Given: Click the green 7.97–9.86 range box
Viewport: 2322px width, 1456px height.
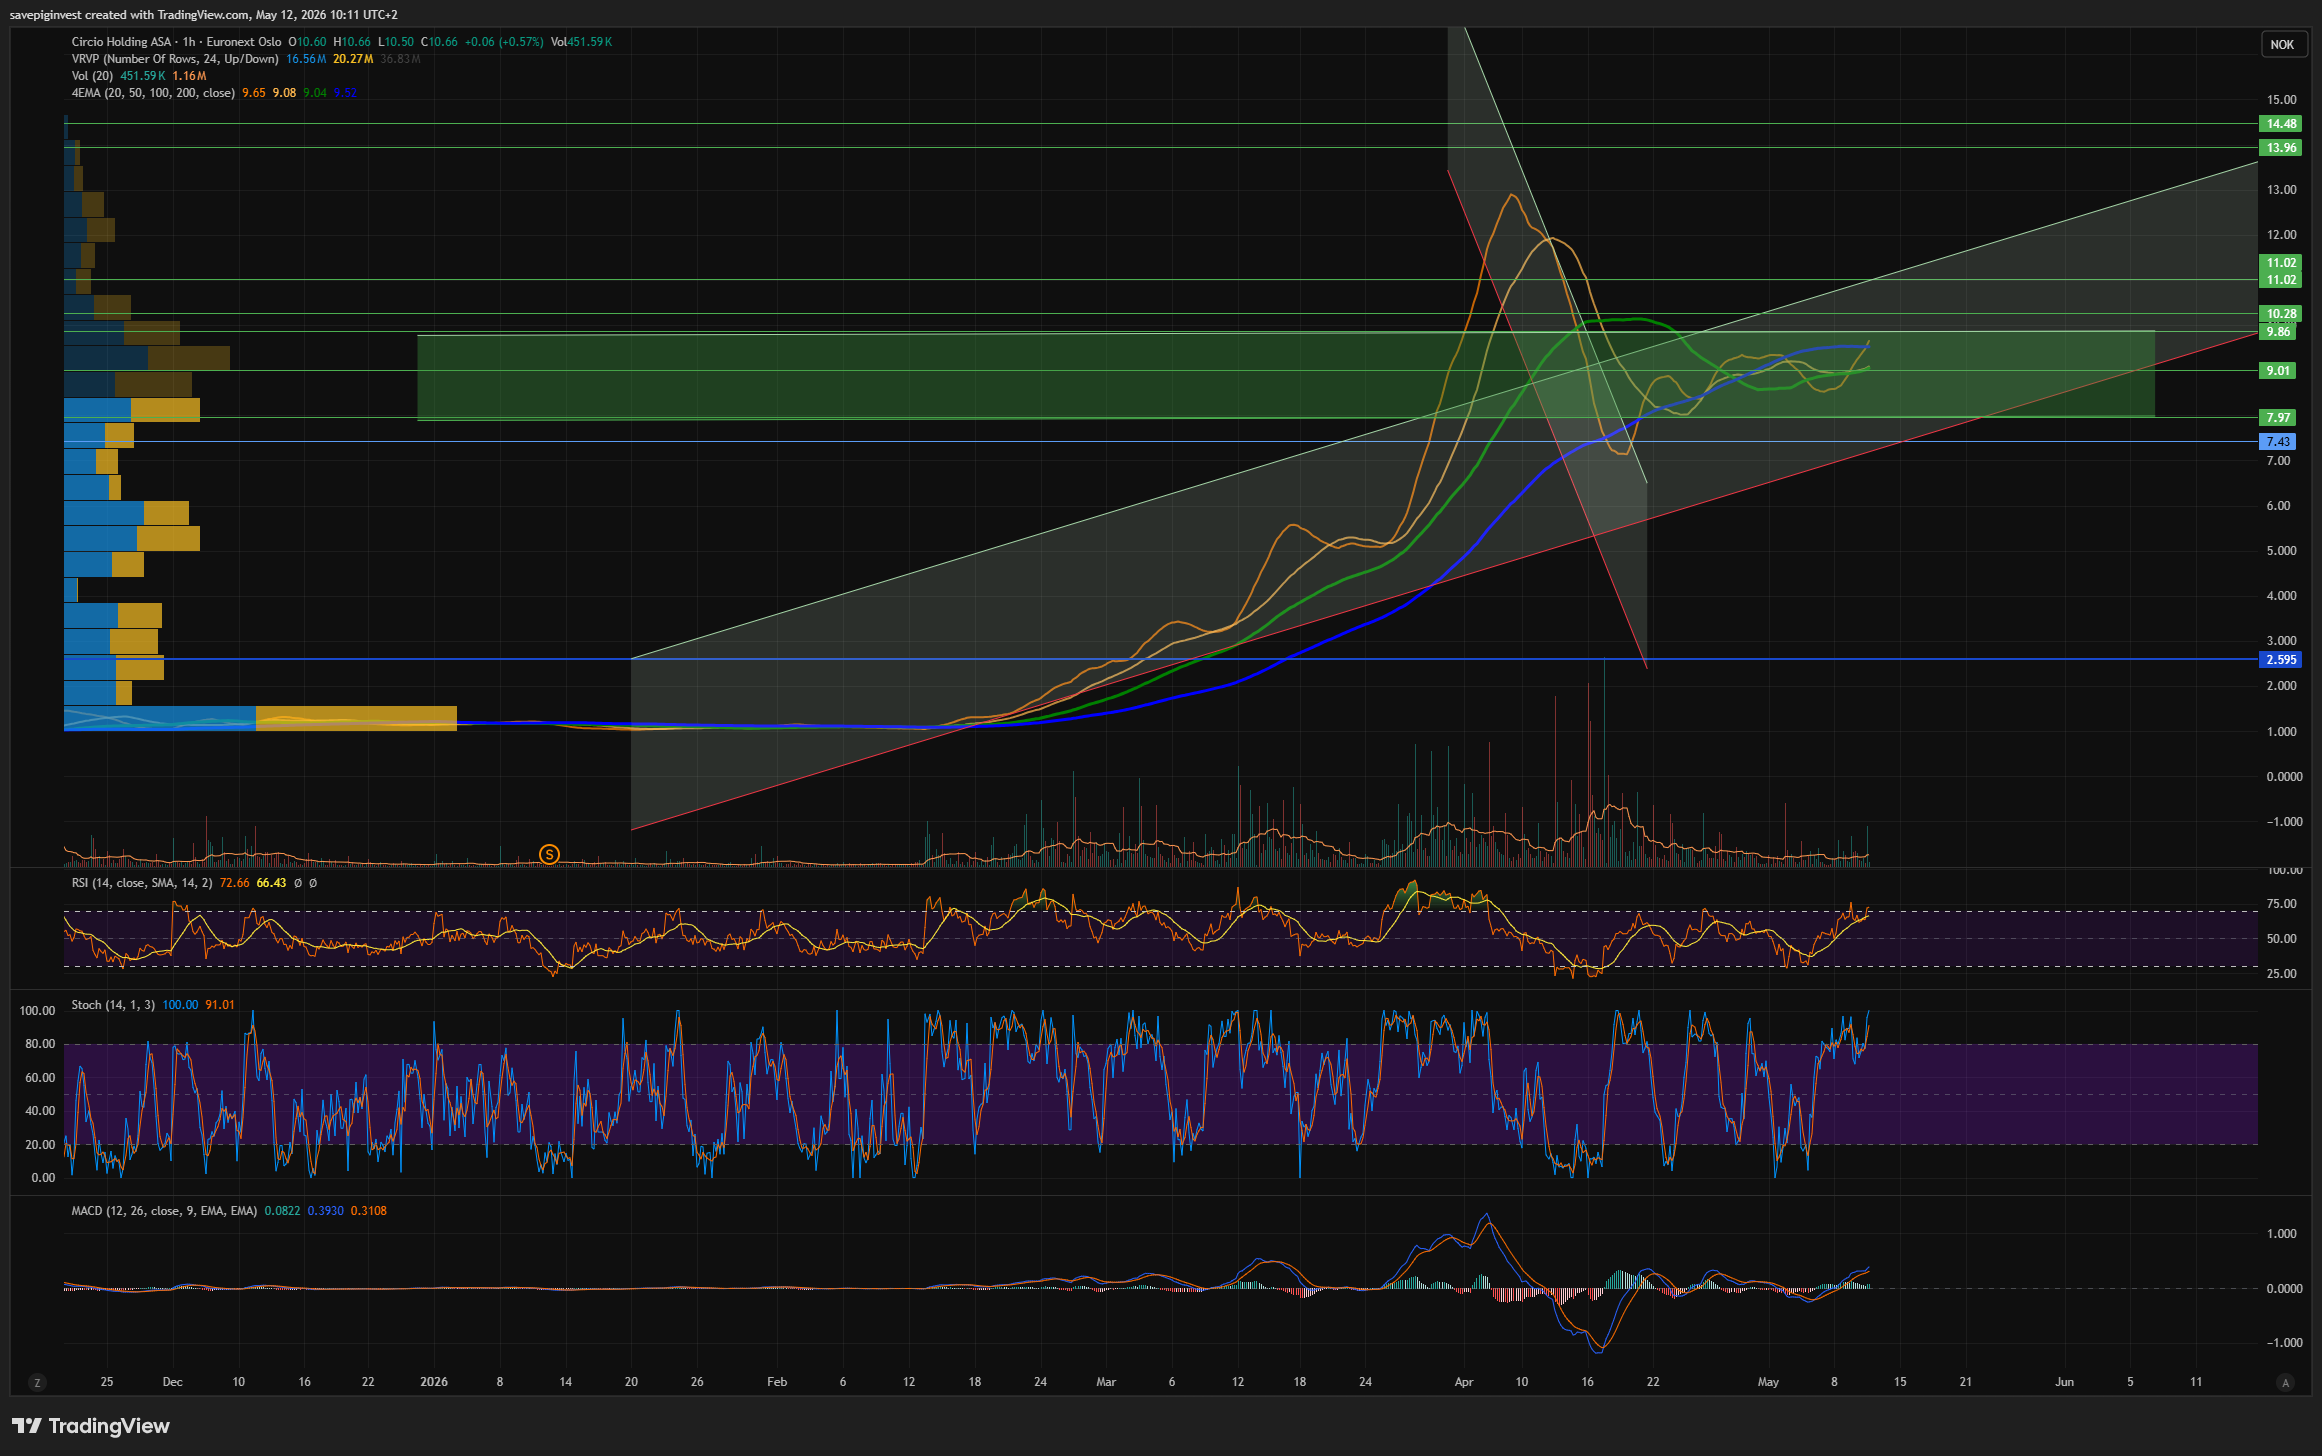Looking at the screenshot, I should (x=1286, y=375).
